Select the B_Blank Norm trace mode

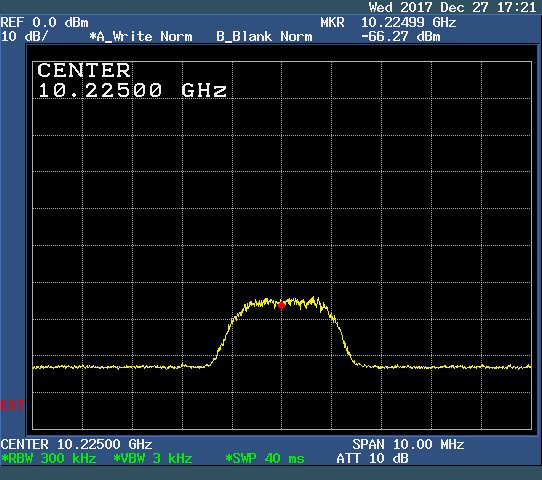264,36
